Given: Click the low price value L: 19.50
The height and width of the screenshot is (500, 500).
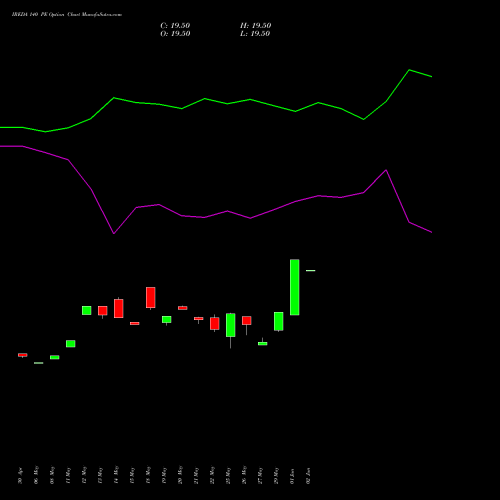Looking at the screenshot, I should (255, 34).
